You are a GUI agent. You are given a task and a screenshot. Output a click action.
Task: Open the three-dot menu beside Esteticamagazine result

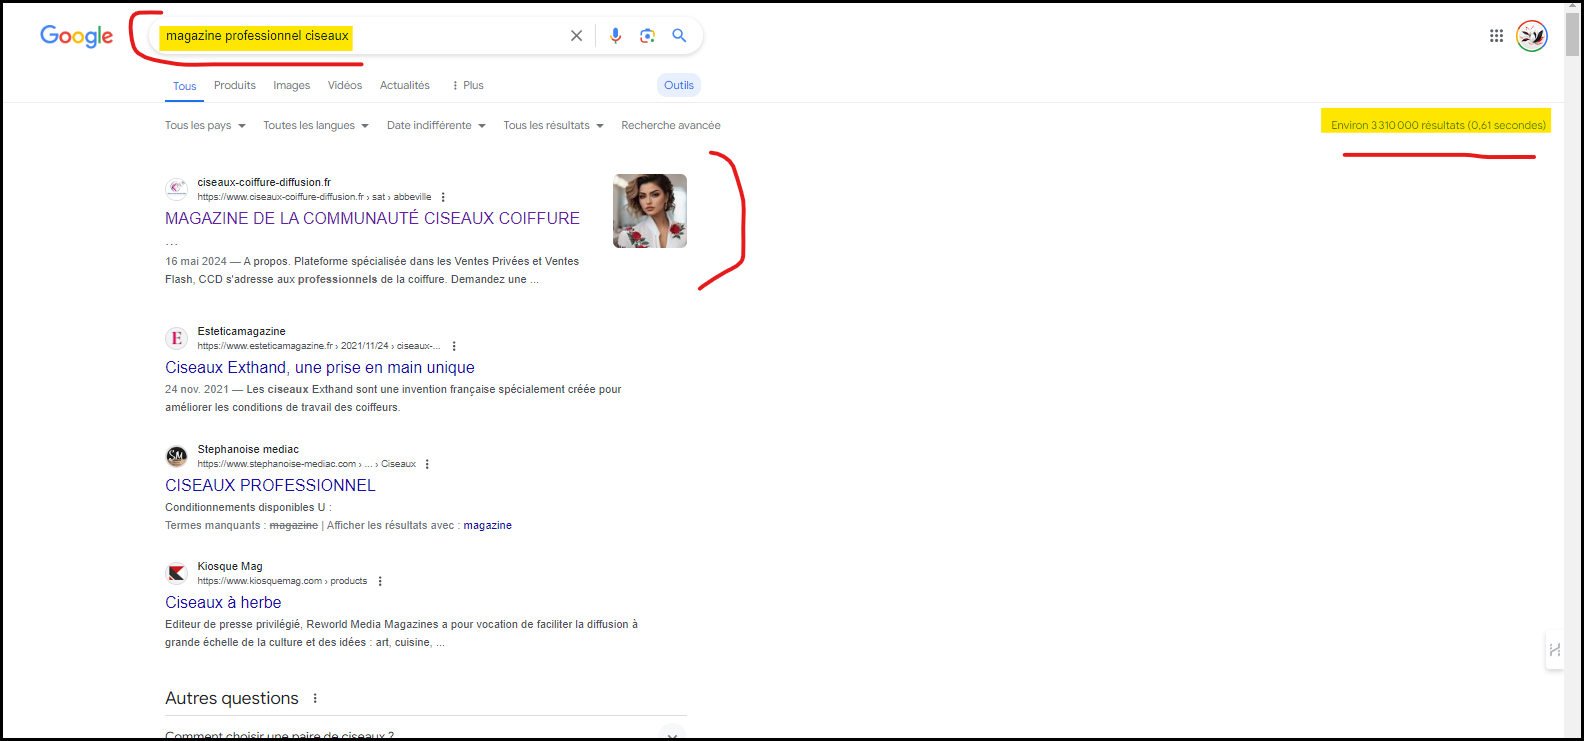[454, 346]
